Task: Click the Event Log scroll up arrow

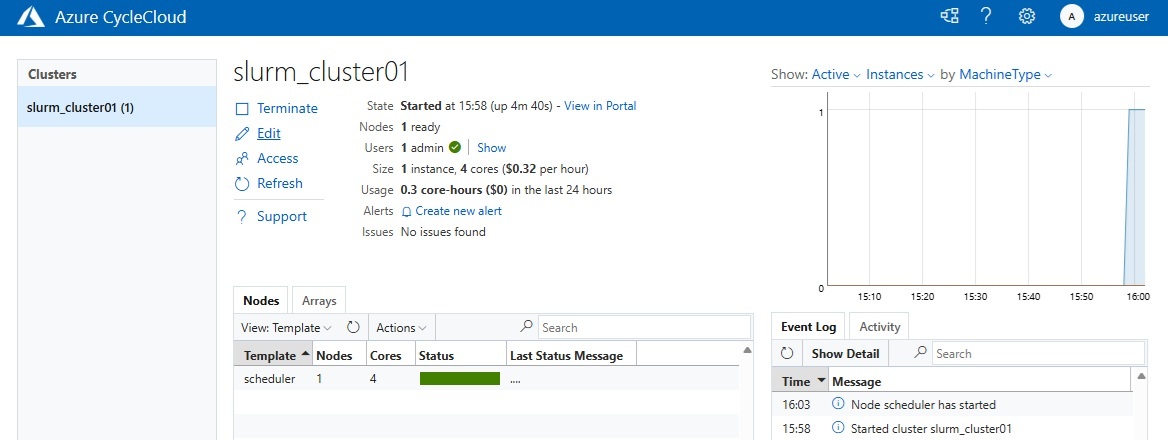Action: click(x=1140, y=376)
